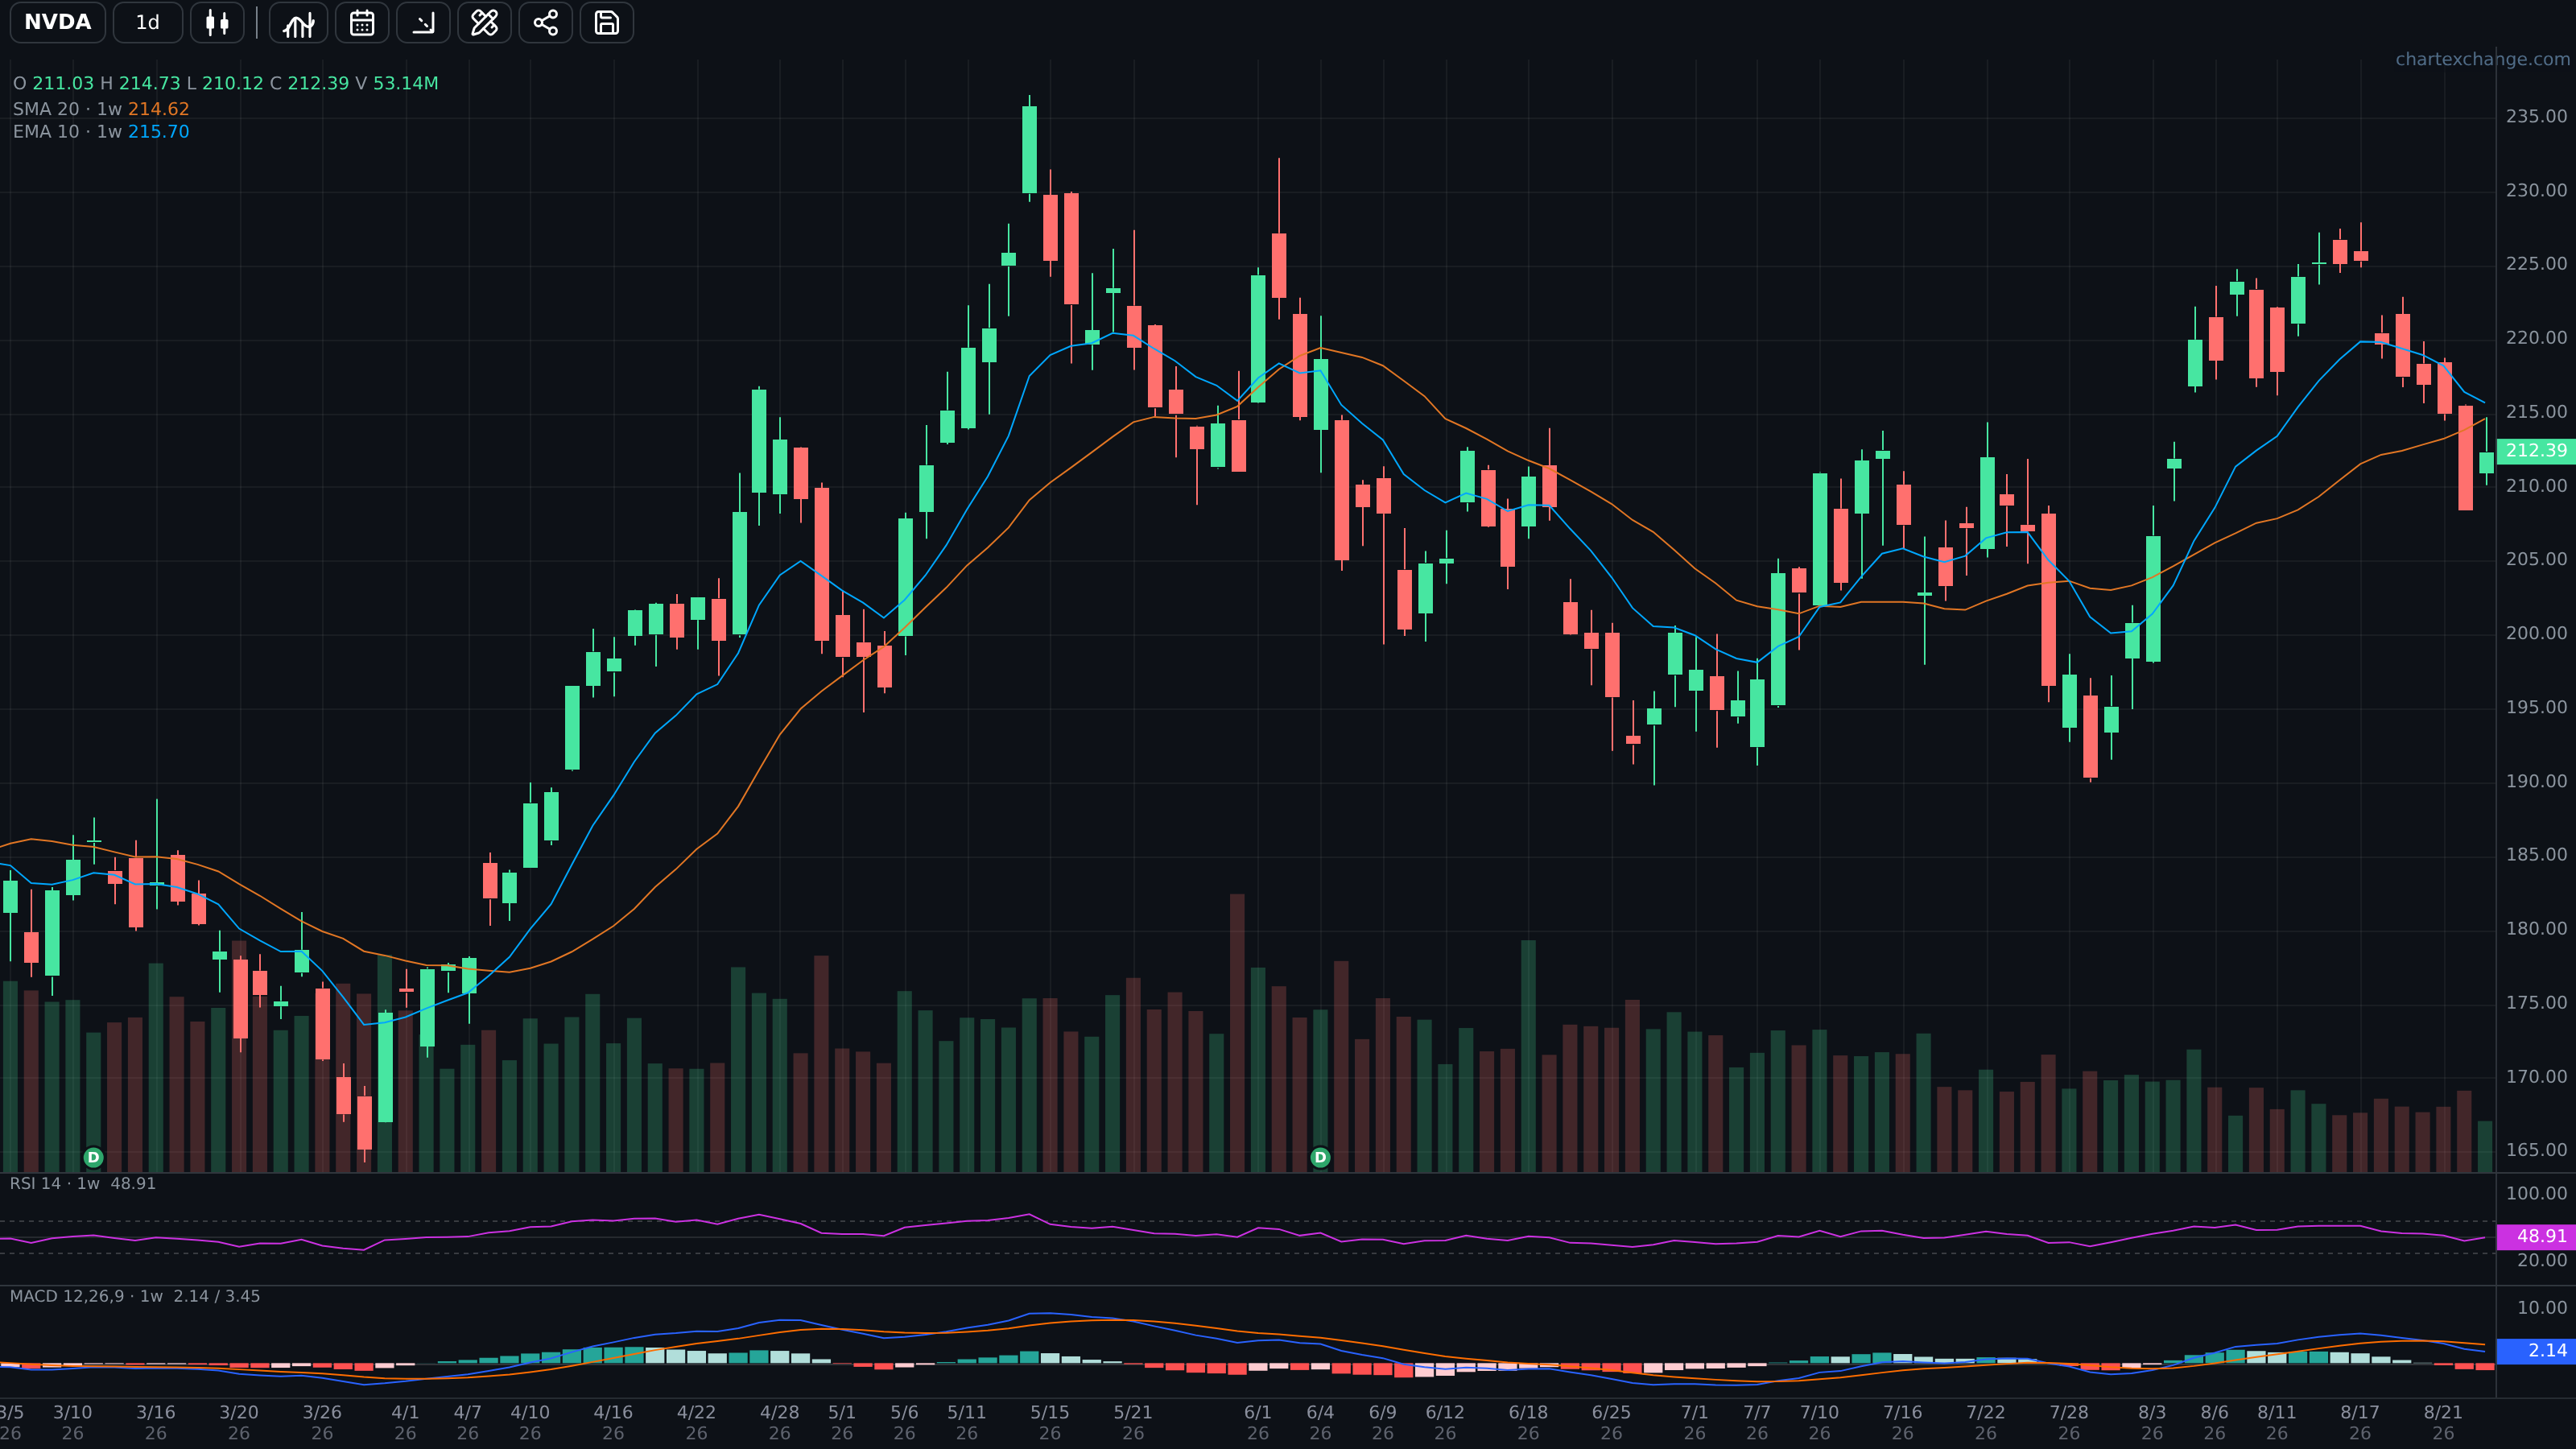Open the chartexchange.com link

click(2482, 59)
